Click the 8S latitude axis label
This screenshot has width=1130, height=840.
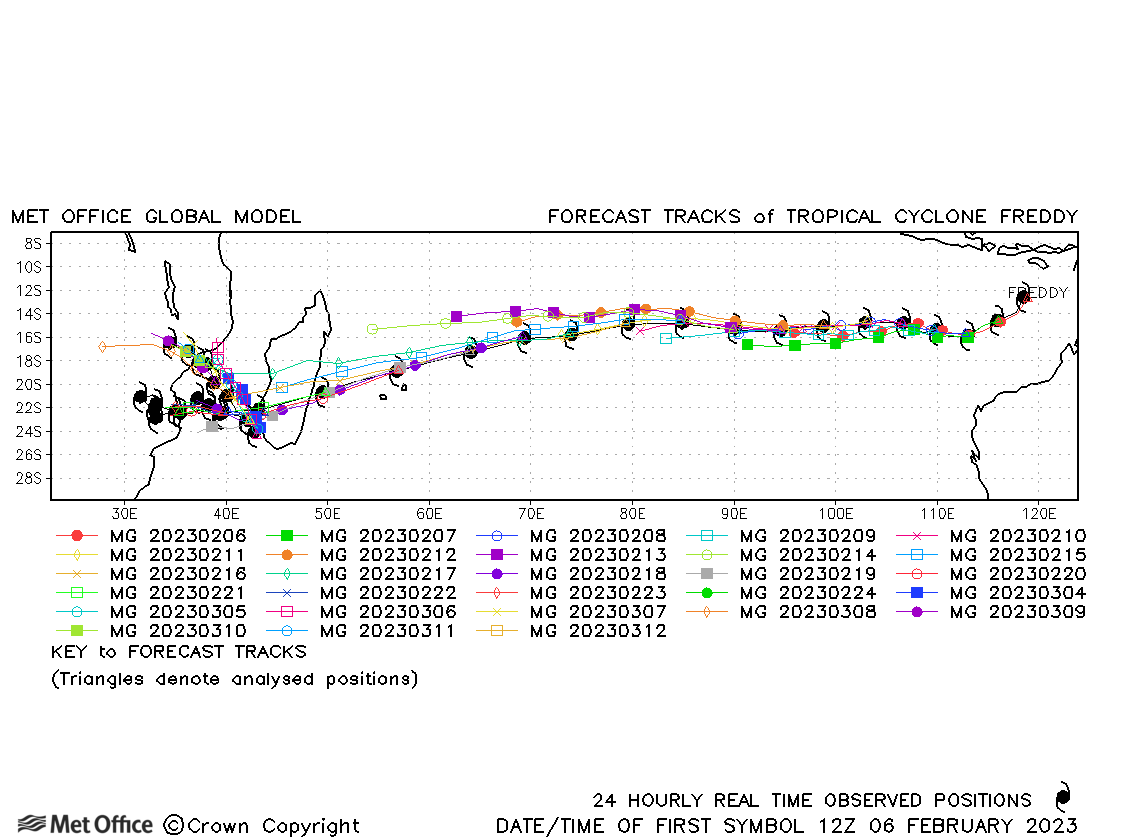(33, 243)
